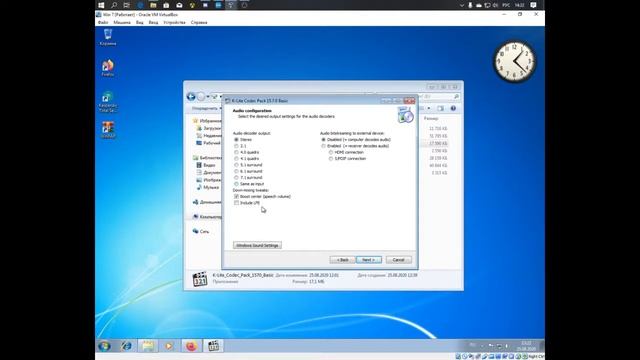This screenshot has height=360, width=640.
Task: Click the Explorer window forward arrow button
Action: 201,97
